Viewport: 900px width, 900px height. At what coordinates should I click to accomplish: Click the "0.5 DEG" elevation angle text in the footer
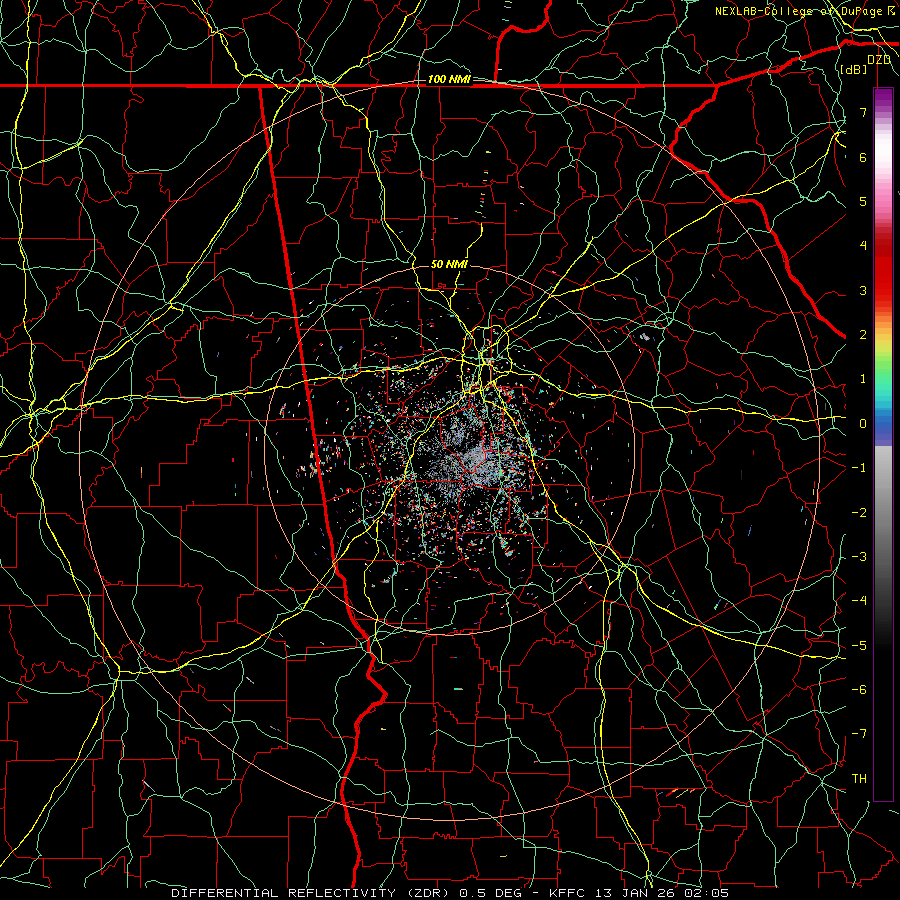[x=490, y=893]
